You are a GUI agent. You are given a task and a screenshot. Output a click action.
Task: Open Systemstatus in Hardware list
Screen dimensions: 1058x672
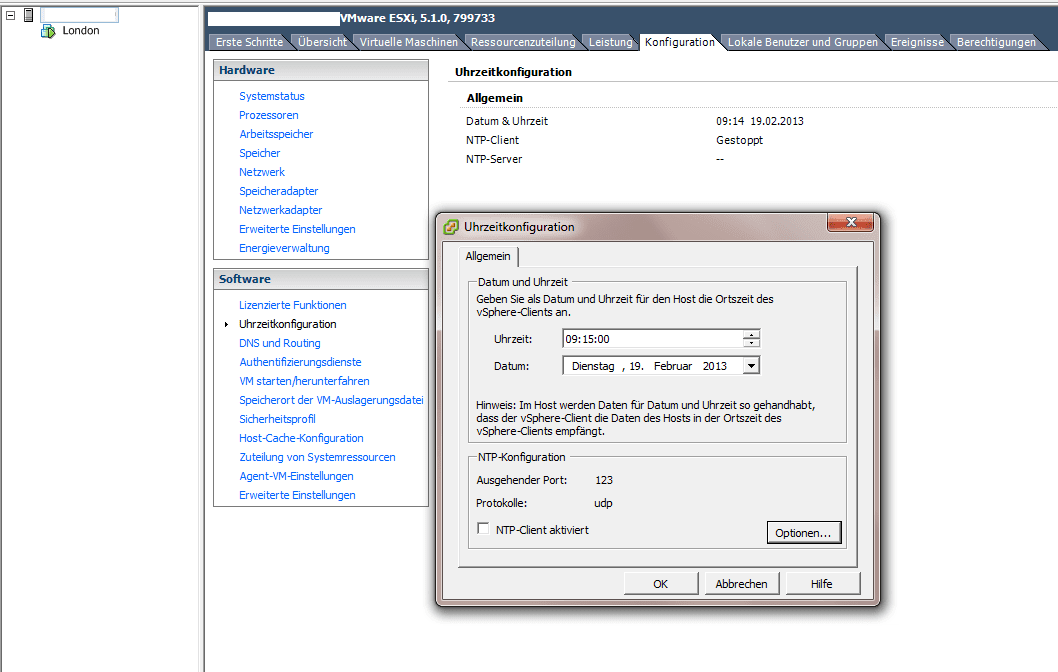(272, 96)
